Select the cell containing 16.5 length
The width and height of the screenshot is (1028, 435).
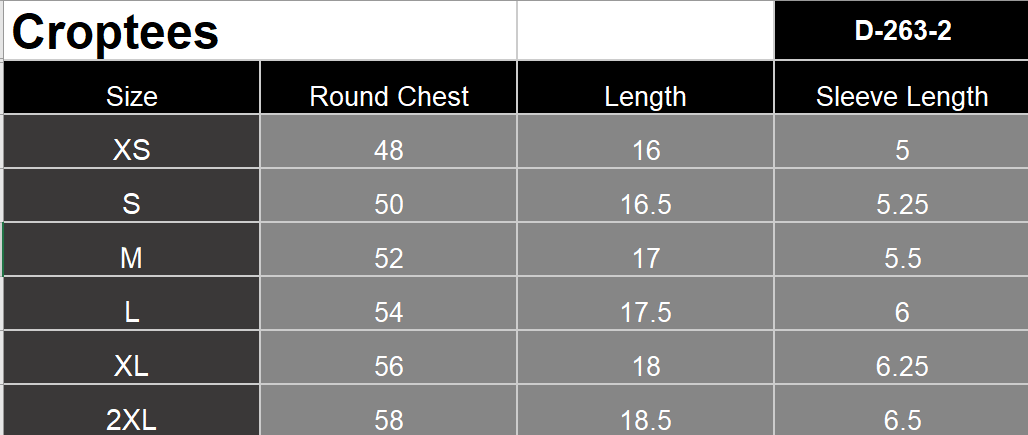(x=646, y=204)
